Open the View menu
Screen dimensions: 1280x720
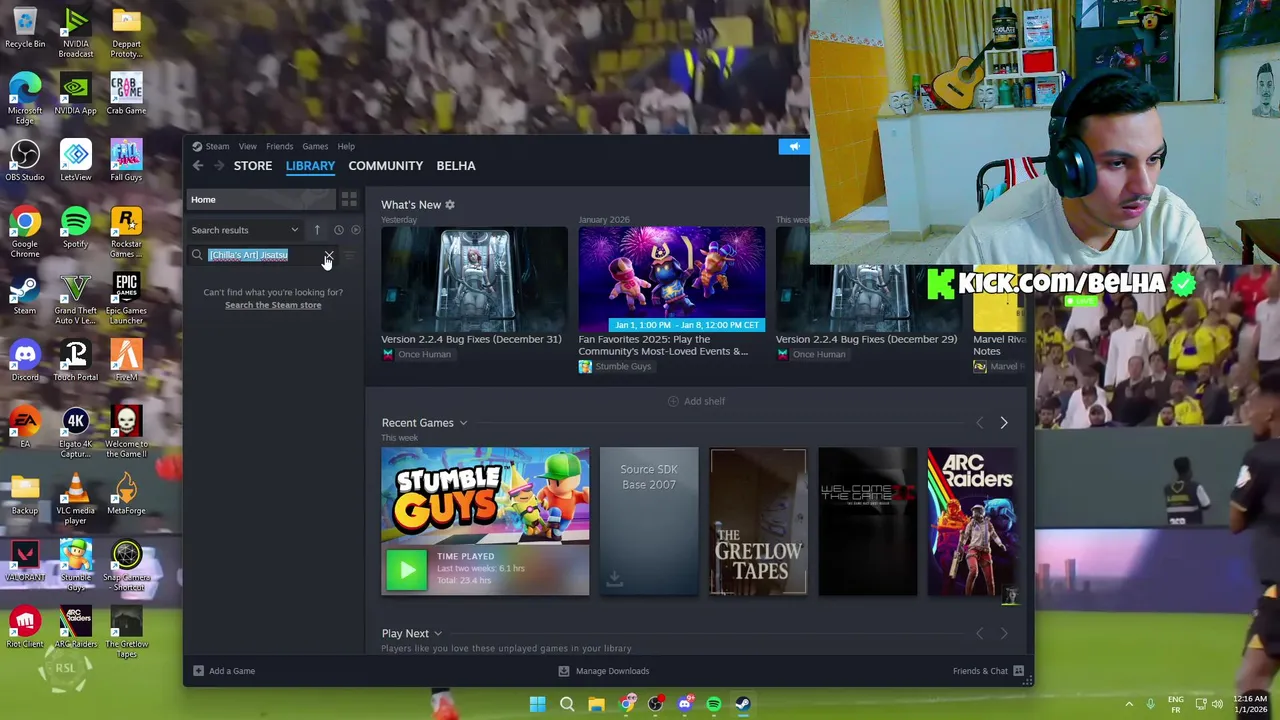coord(247,146)
